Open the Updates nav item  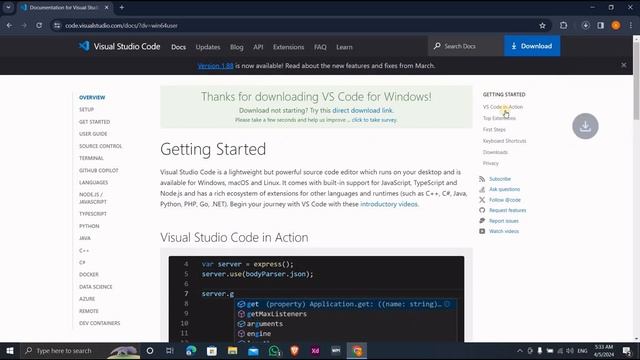[208, 47]
